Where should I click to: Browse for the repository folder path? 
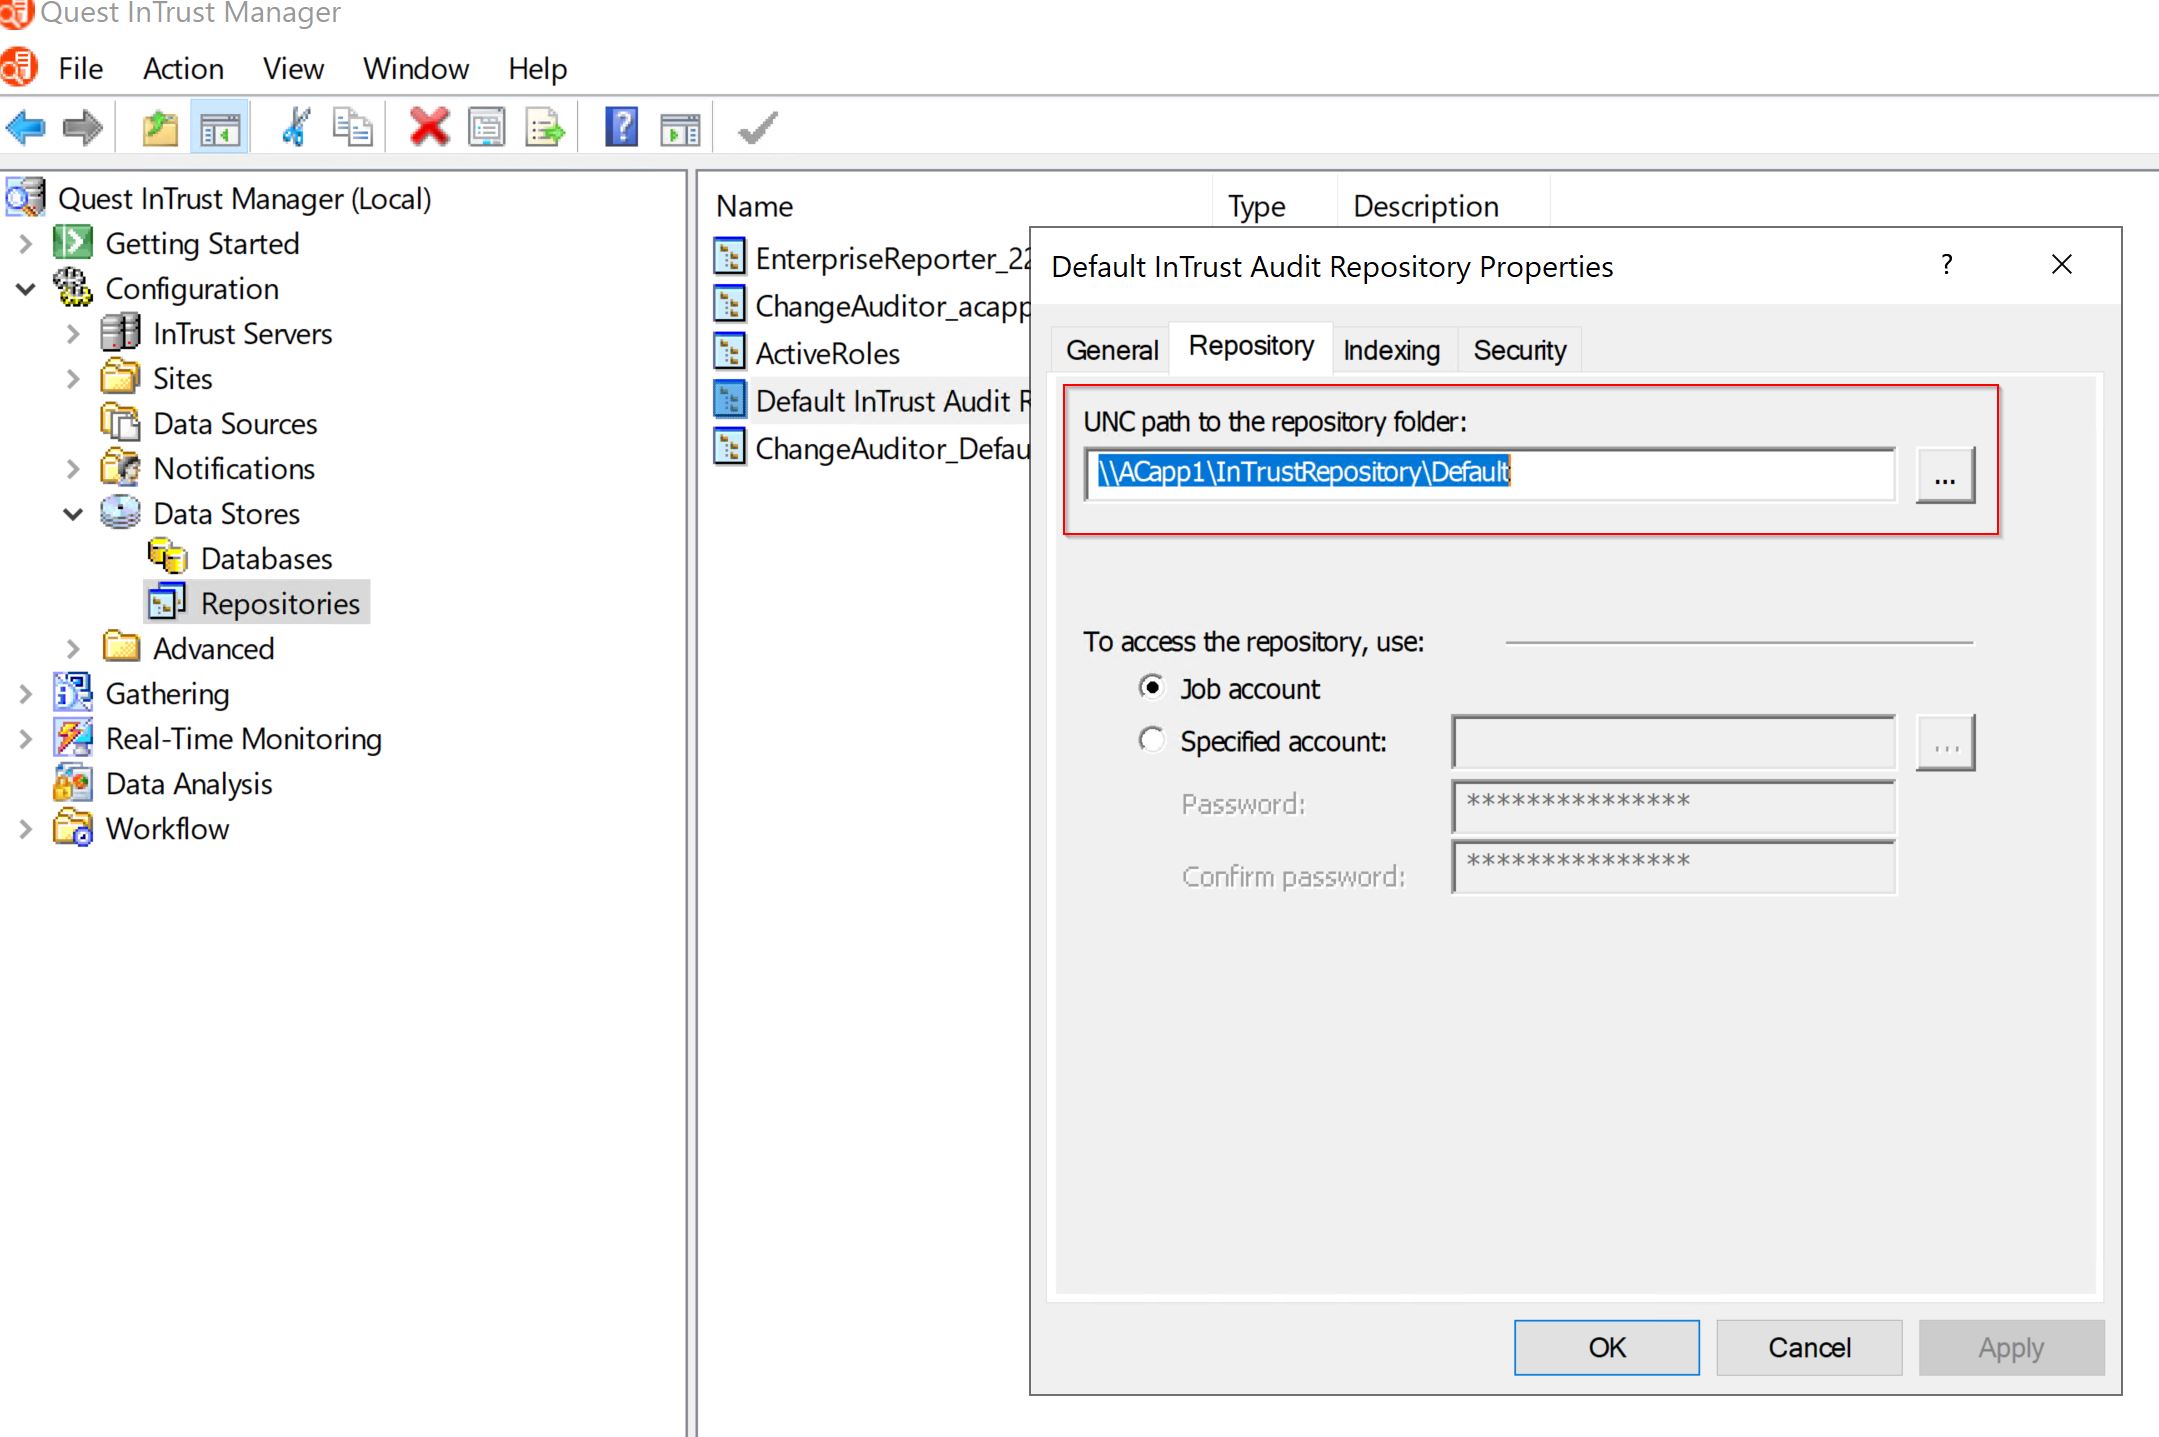(1945, 474)
